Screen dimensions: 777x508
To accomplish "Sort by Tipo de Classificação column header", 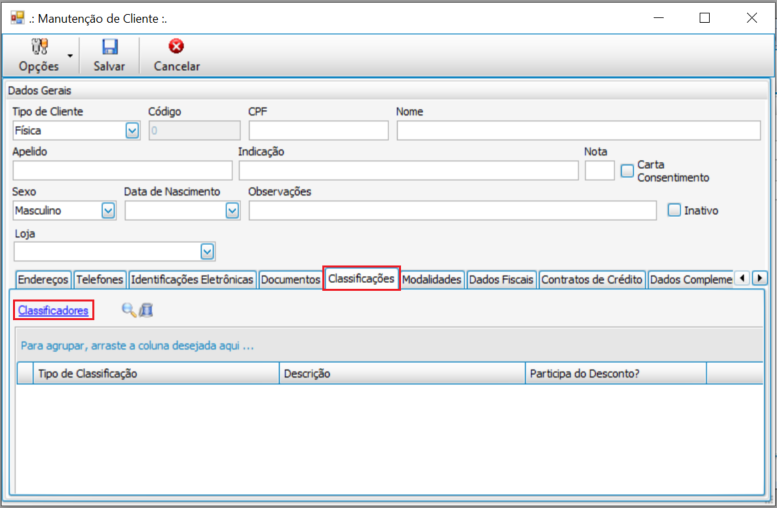I will point(156,374).
